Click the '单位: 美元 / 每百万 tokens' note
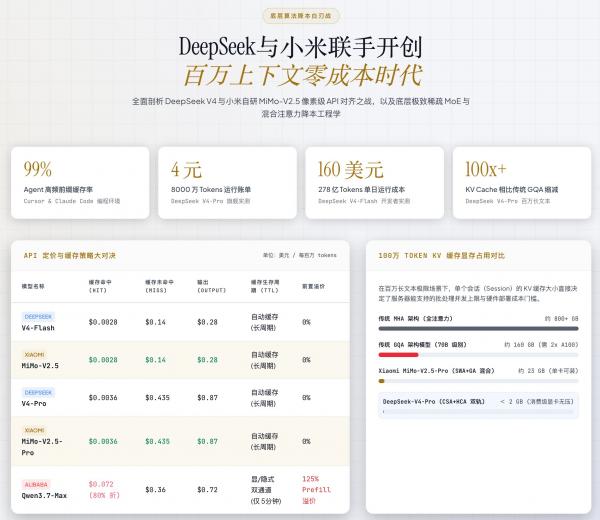Image resolution: width=600 pixels, height=520 pixels. click(x=300, y=255)
